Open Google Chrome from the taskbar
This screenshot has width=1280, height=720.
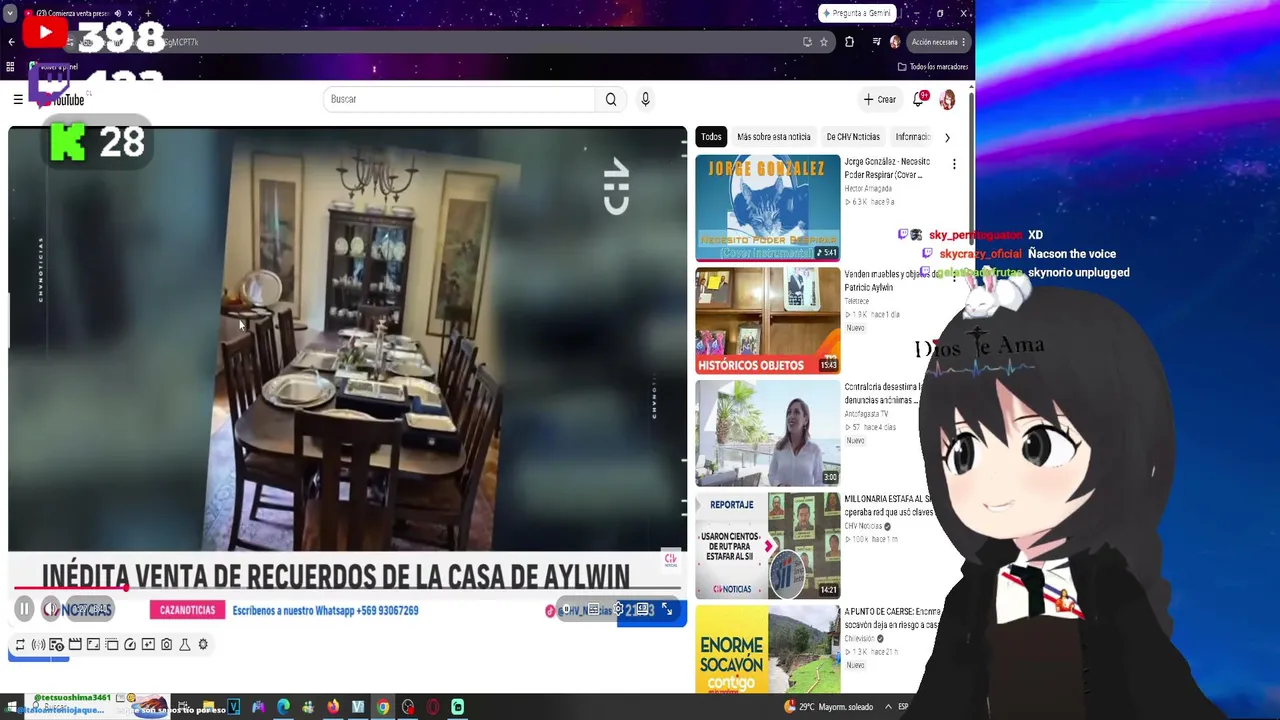(383, 707)
